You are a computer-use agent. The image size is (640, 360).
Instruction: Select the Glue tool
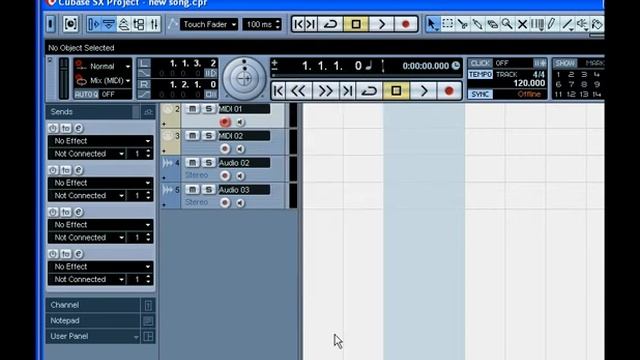[477, 24]
